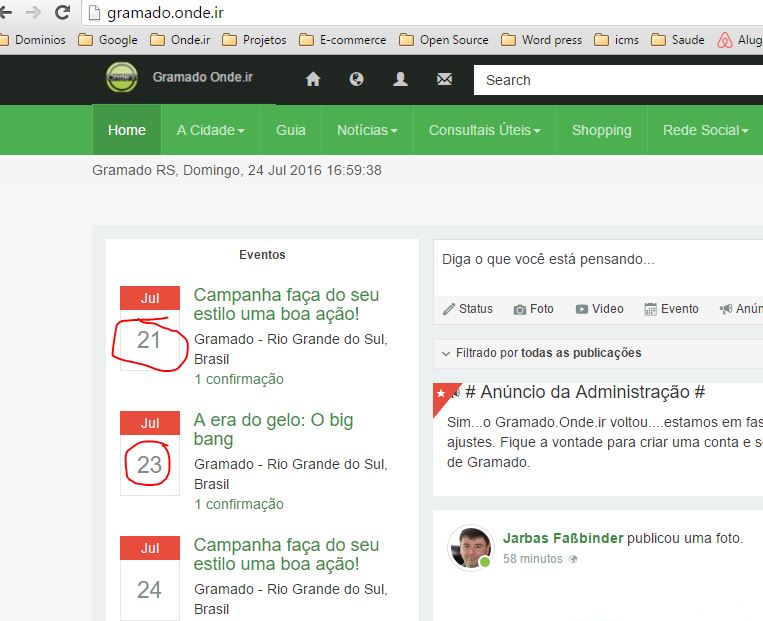763x621 pixels.
Task: Go home via the house icon
Action: [313, 79]
